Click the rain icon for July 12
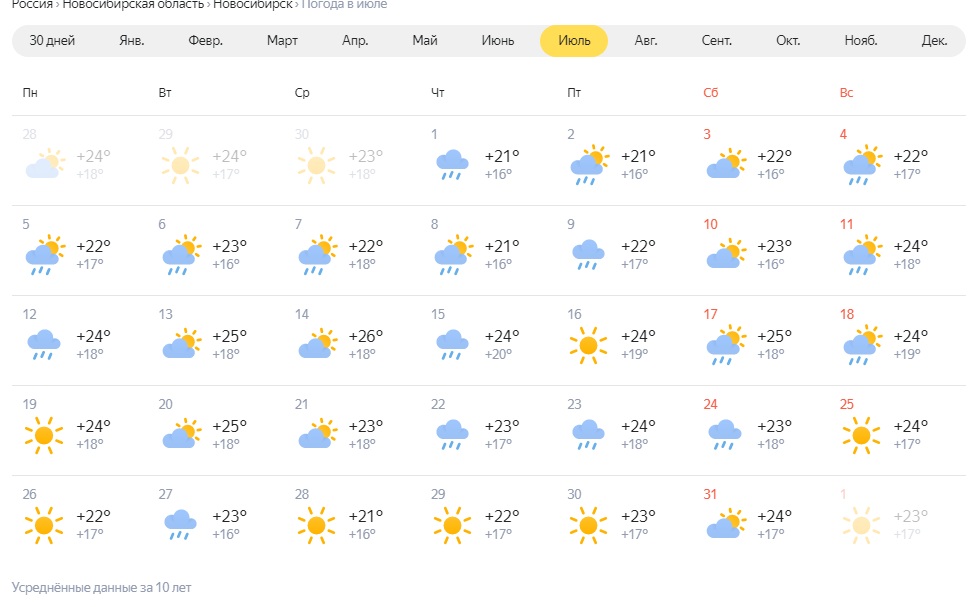 click(44, 344)
